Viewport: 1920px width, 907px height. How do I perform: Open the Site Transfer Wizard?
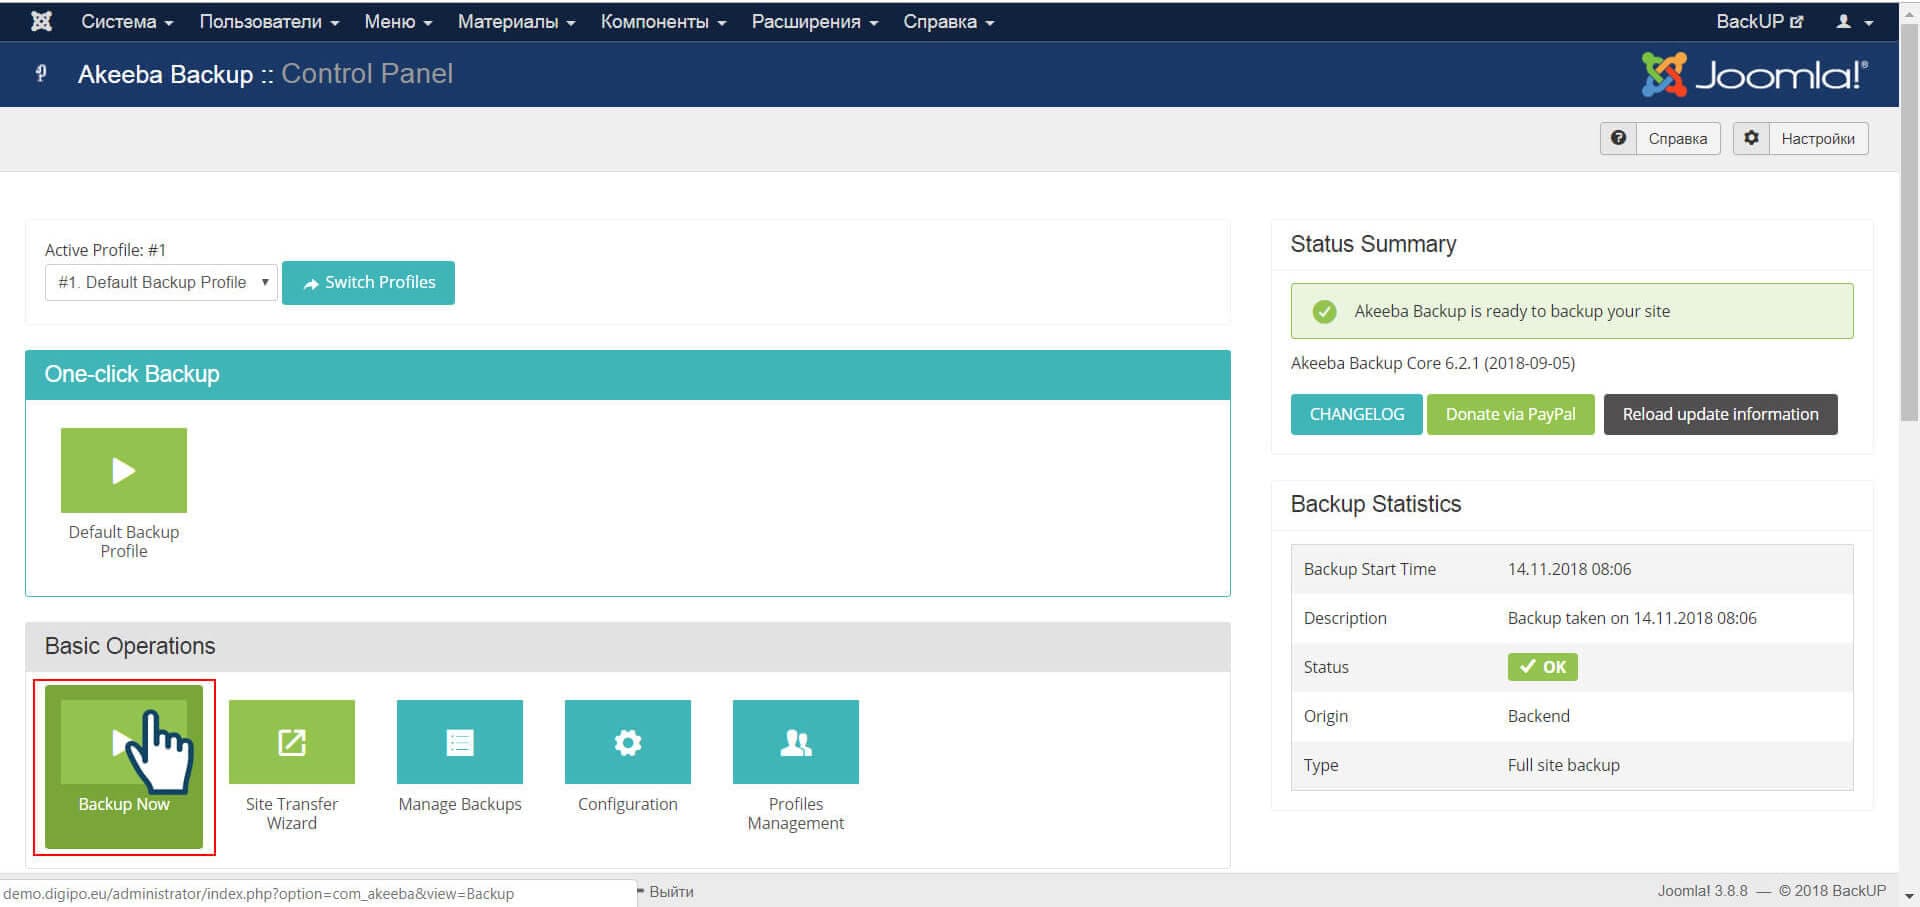tap(291, 742)
